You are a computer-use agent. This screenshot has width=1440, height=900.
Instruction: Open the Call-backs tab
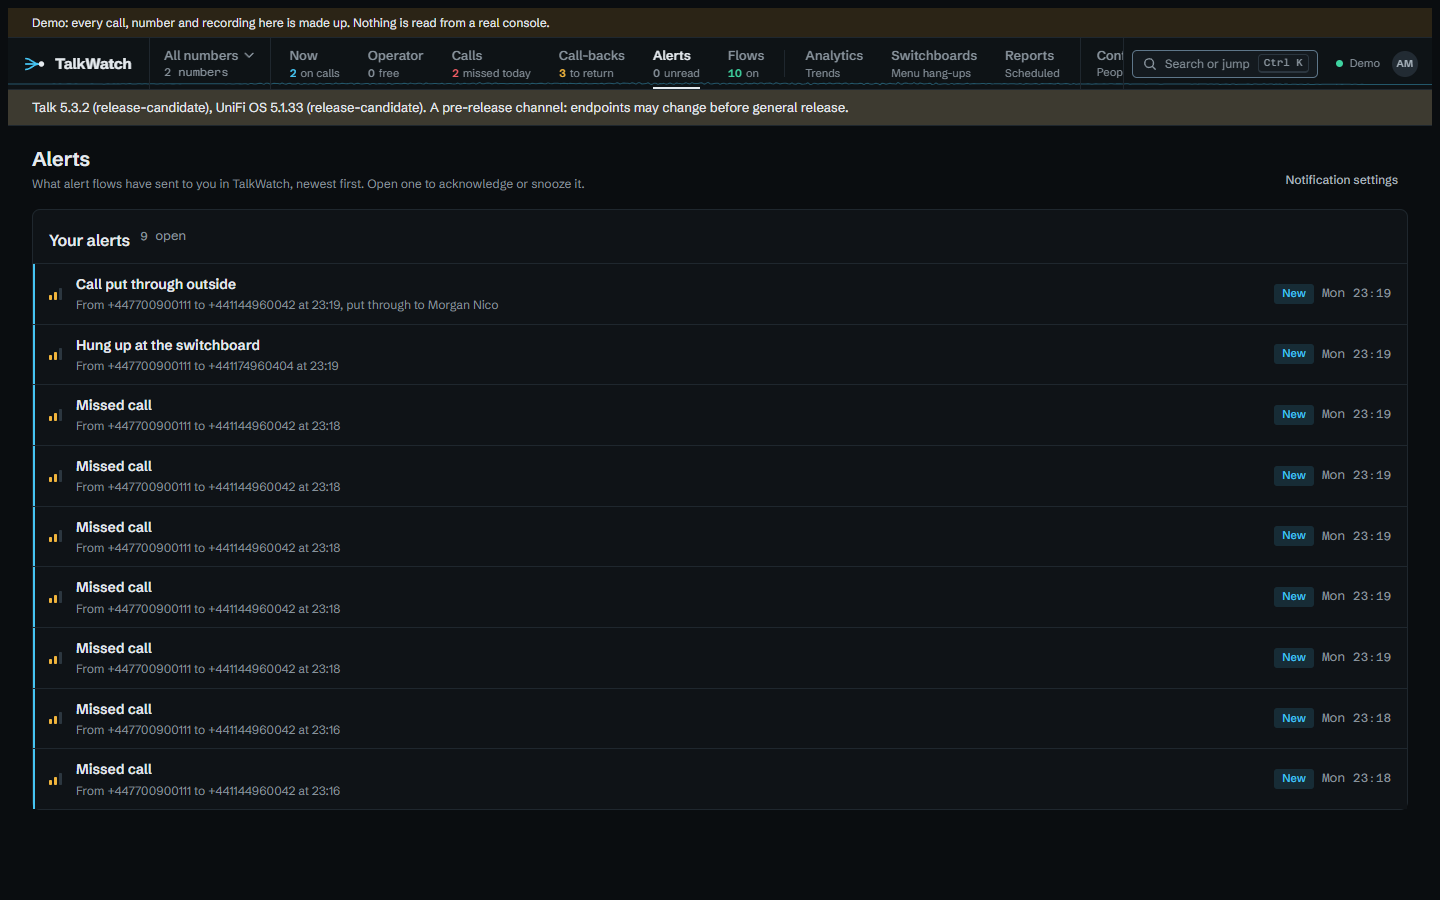pos(591,64)
